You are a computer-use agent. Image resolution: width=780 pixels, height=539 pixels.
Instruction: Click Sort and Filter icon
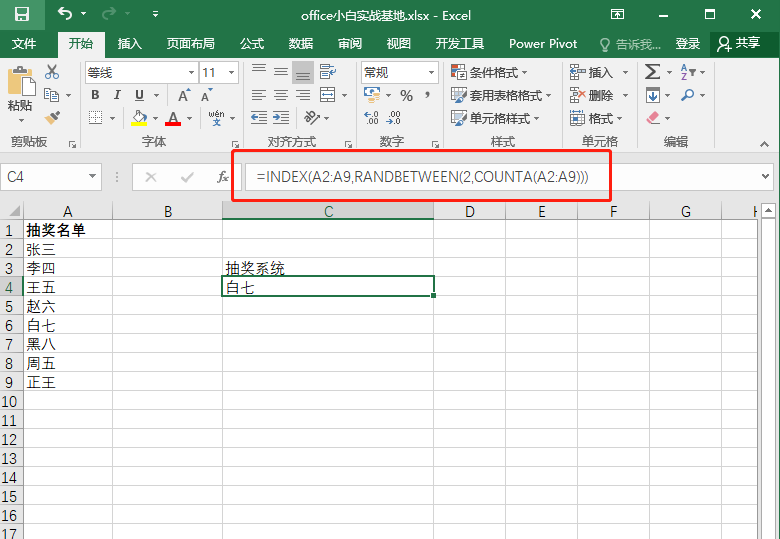(x=688, y=72)
